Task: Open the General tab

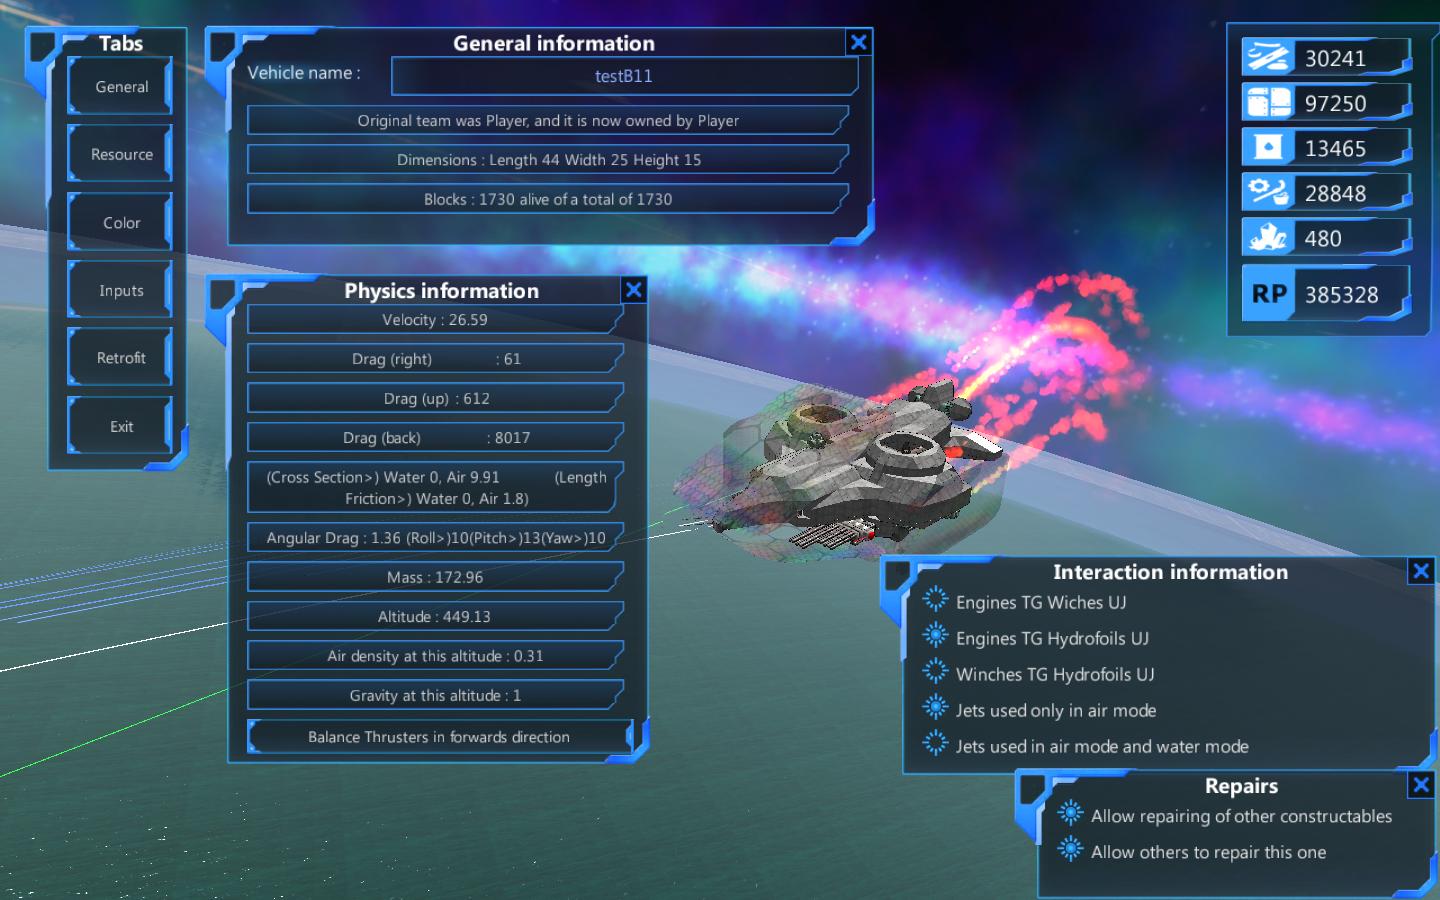Action: tap(121, 87)
